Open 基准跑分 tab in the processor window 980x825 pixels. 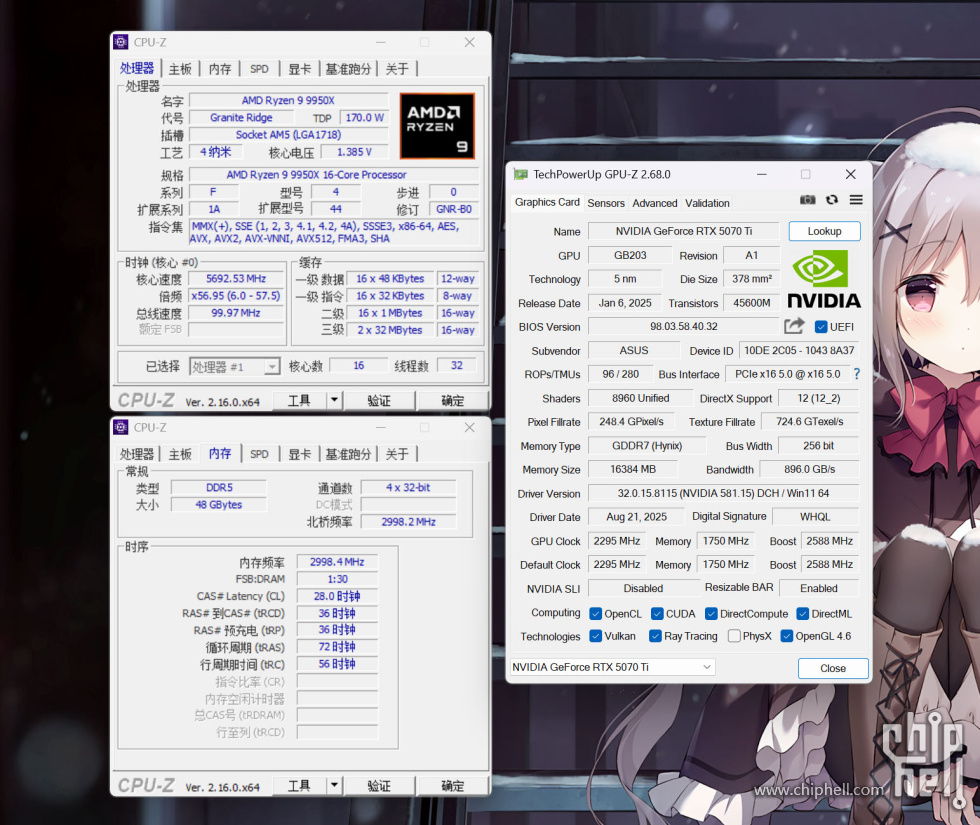pyautogui.click(x=348, y=69)
